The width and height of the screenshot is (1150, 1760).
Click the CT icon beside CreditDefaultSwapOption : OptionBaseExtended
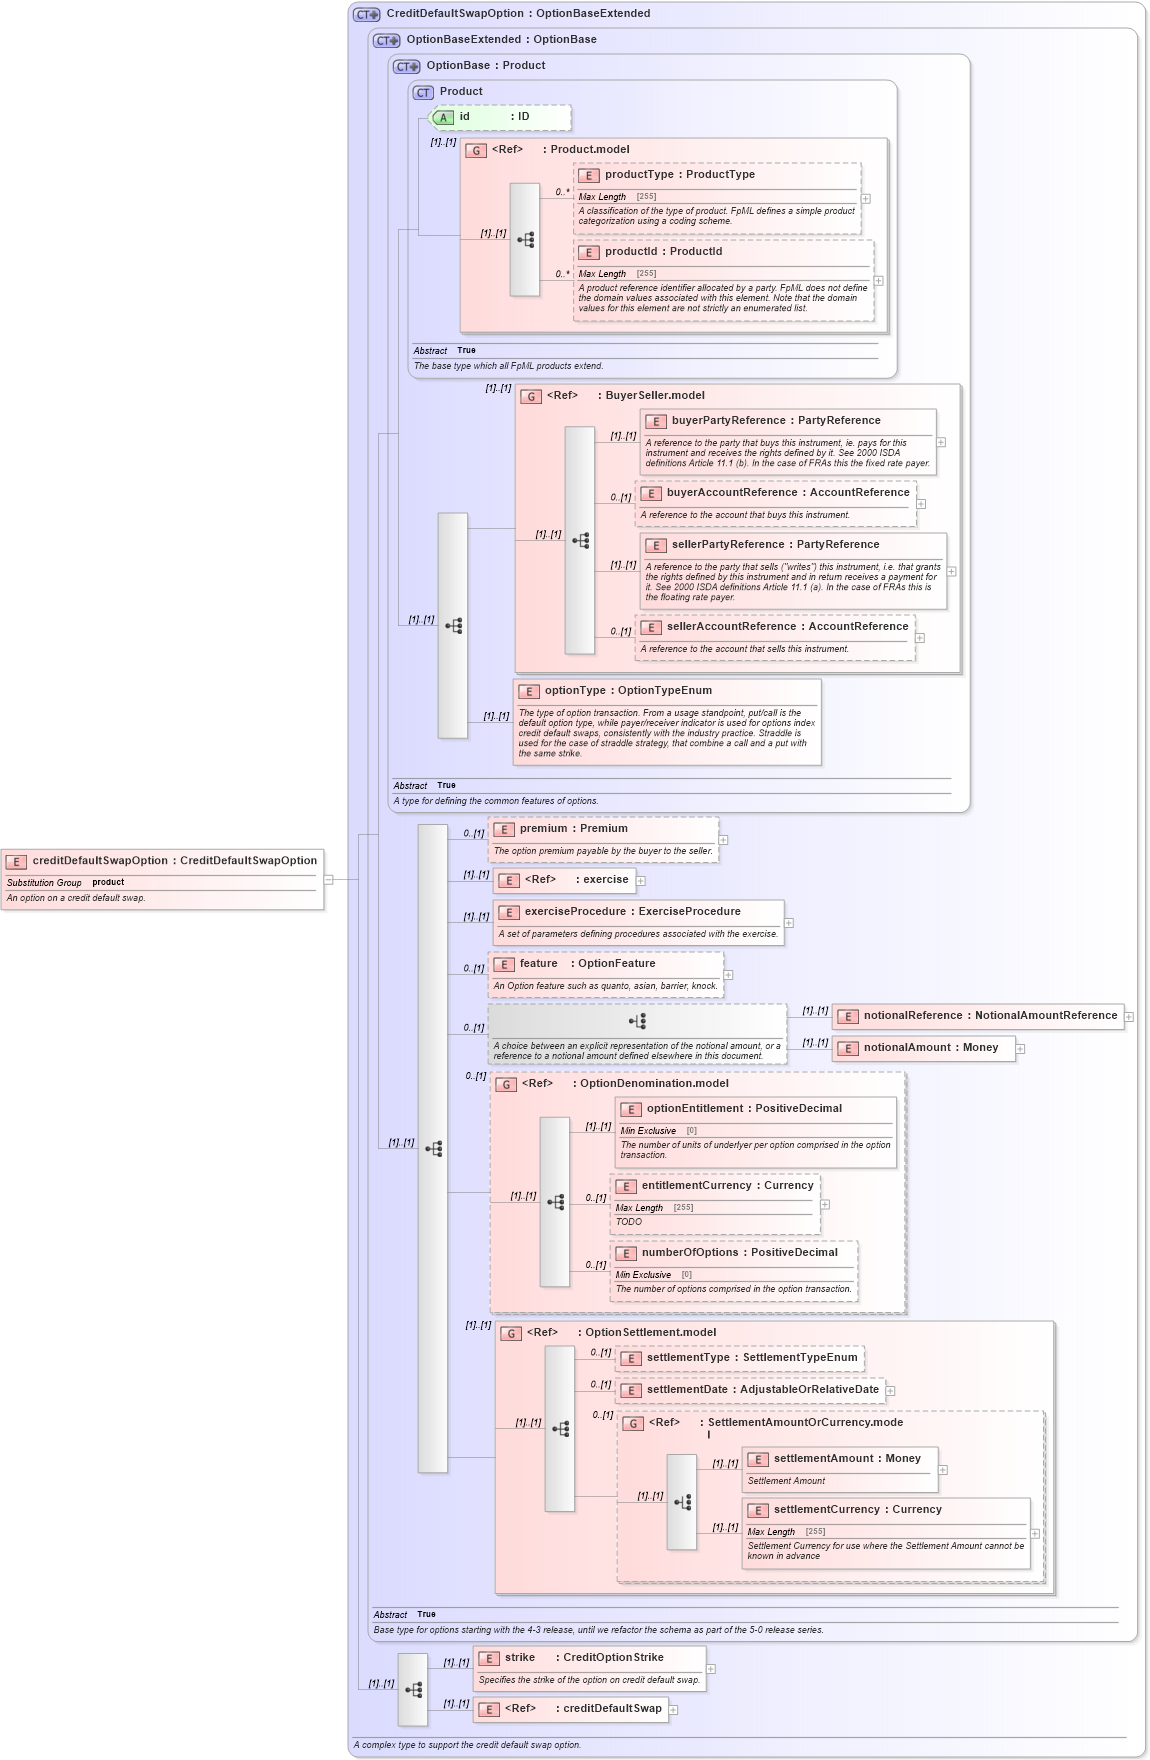point(367,14)
